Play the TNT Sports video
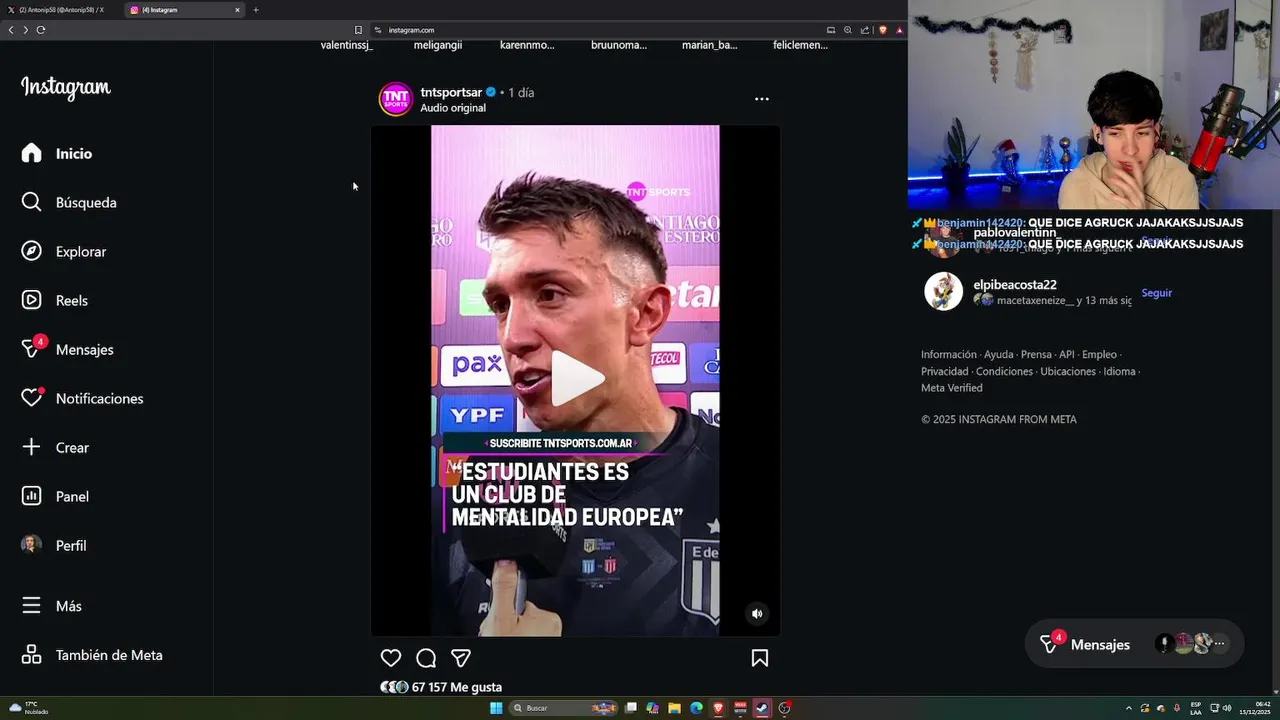Viewport: 1280px width, 720px height. 577,379
